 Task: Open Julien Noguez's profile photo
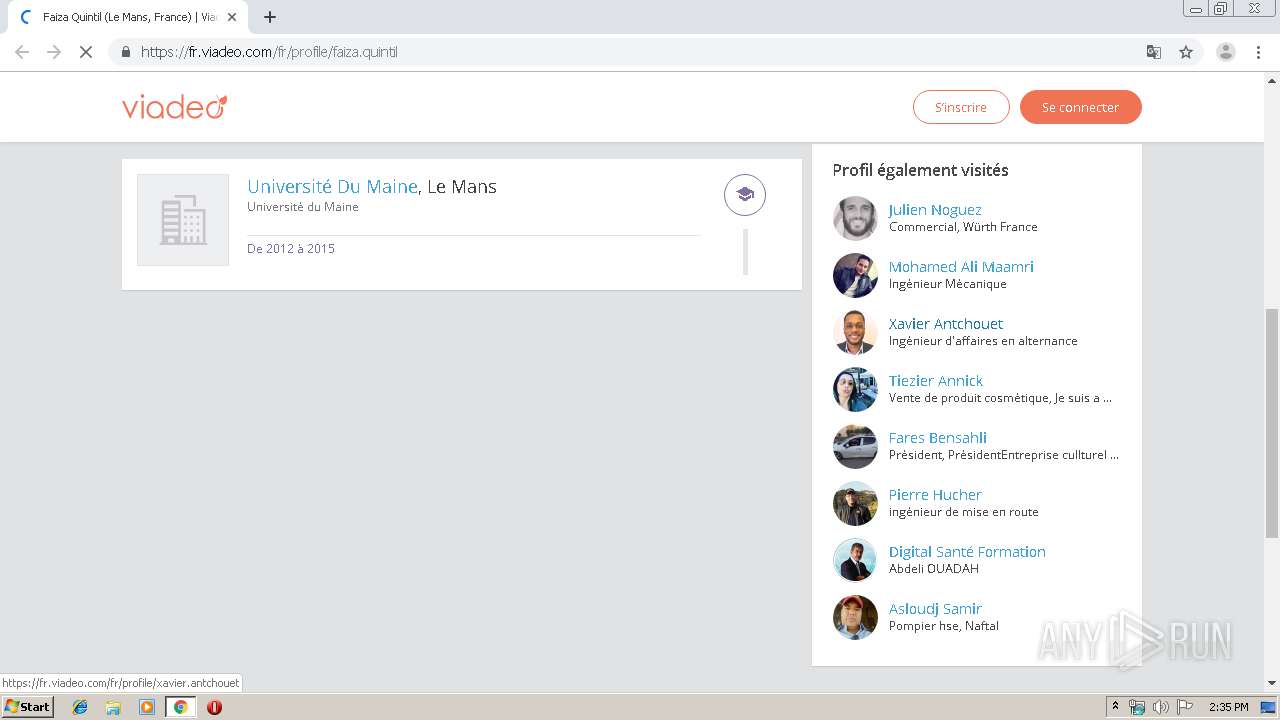click(855, 218)
